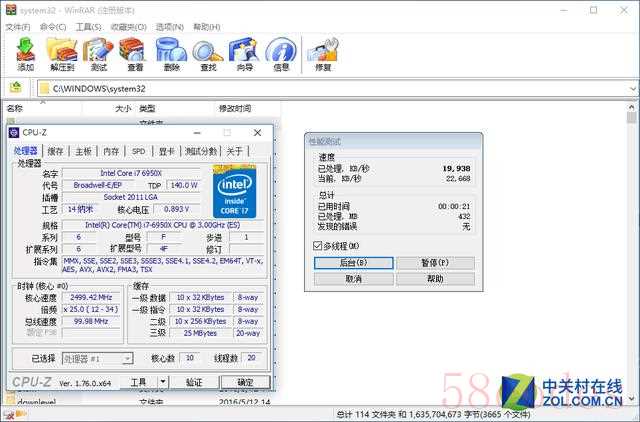Image resolution: width=640 pixels, height=422 pixels.
Task: Click the 查找 (Find) toolbar icon
Action: tap(208, 53)
